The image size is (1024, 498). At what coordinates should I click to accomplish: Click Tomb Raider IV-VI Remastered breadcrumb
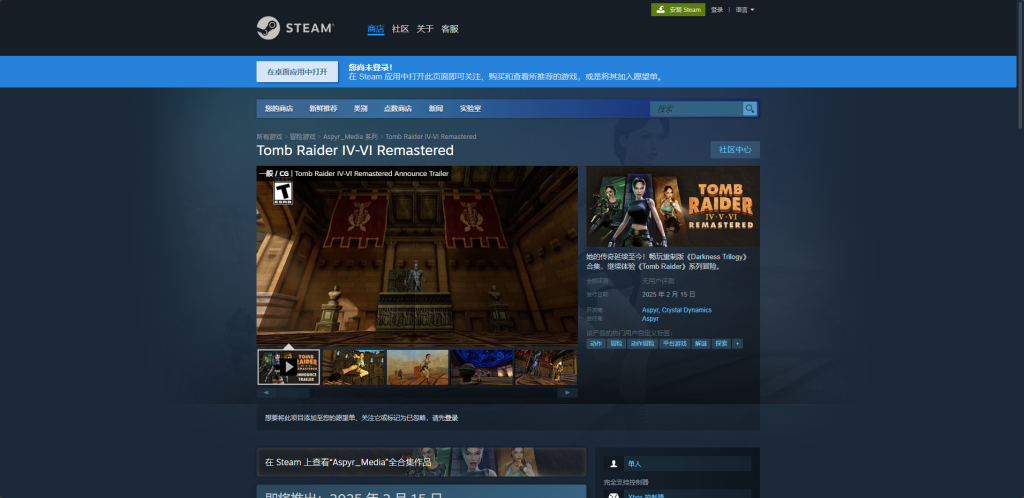430,137
